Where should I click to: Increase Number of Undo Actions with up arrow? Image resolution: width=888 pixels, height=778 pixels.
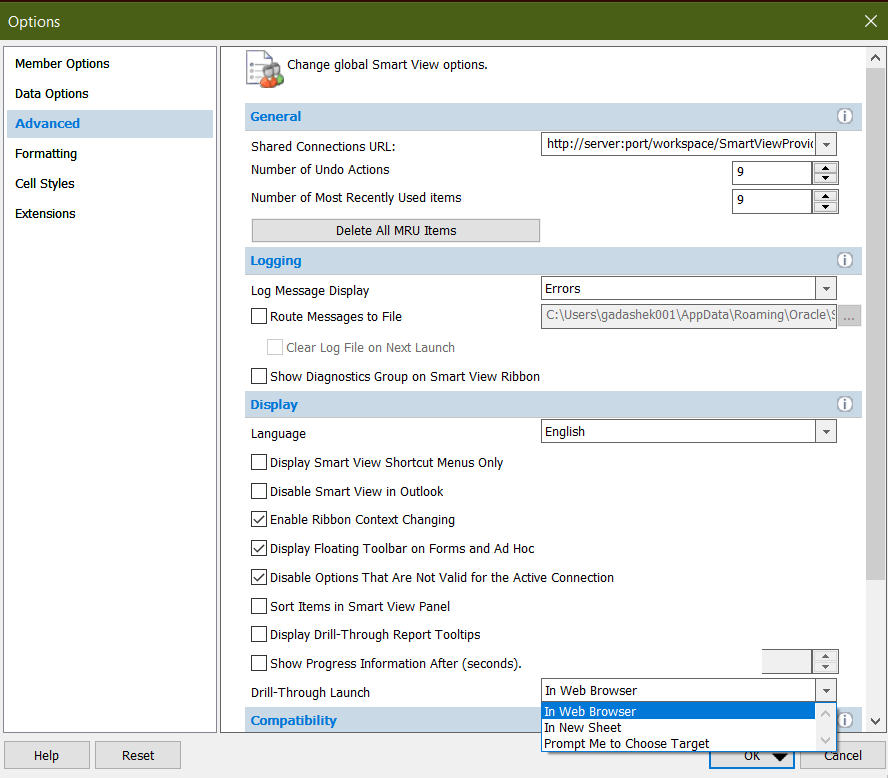click(825, 167)
